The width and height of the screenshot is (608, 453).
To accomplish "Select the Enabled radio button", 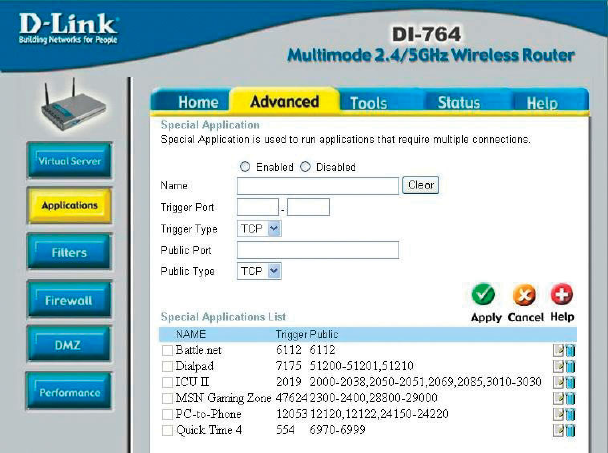I will pos(245,167).
